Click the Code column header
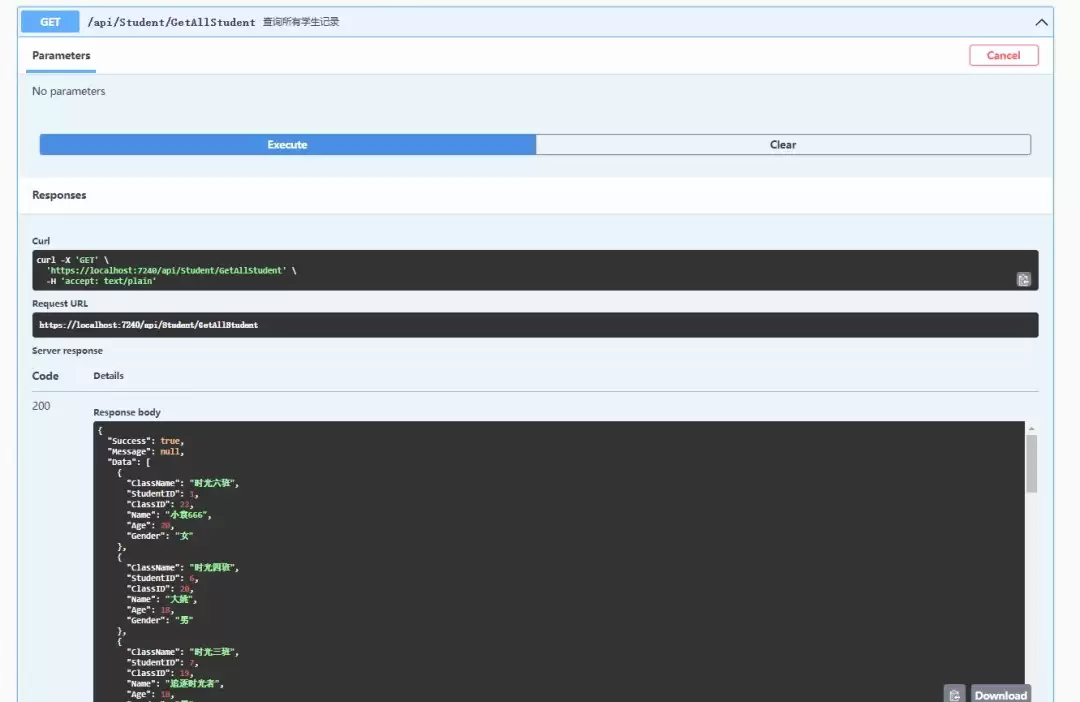Viewport: 1080px width, 702px height. tap(45, 376)
